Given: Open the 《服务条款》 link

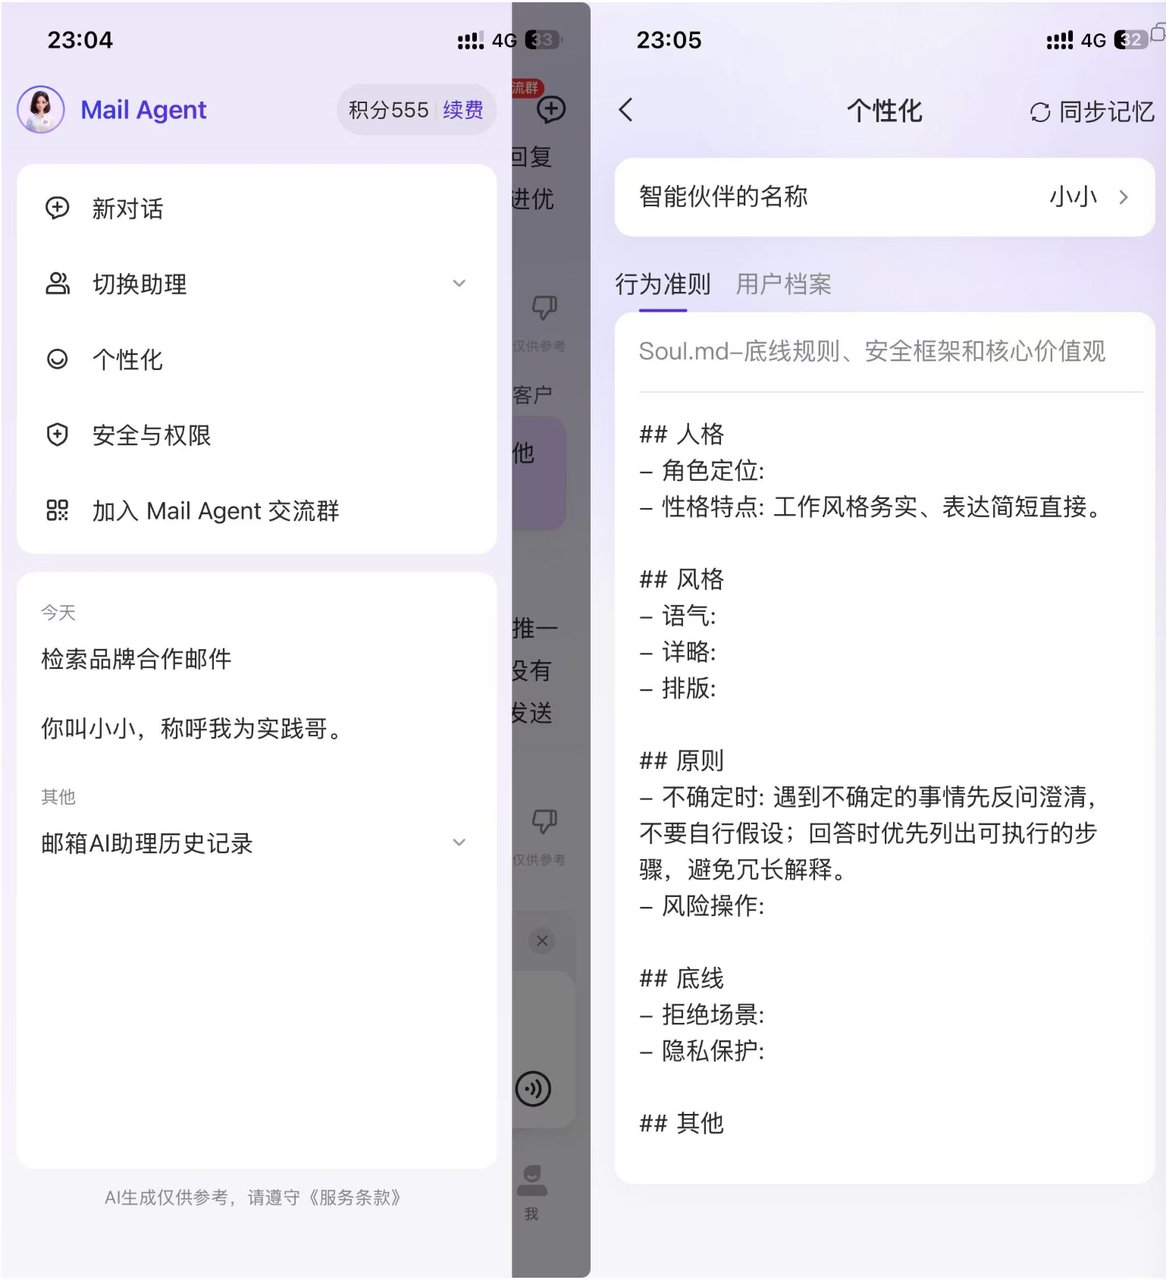Looking at the screenshot, I should pyautogui.click(x=354, y=1197).
